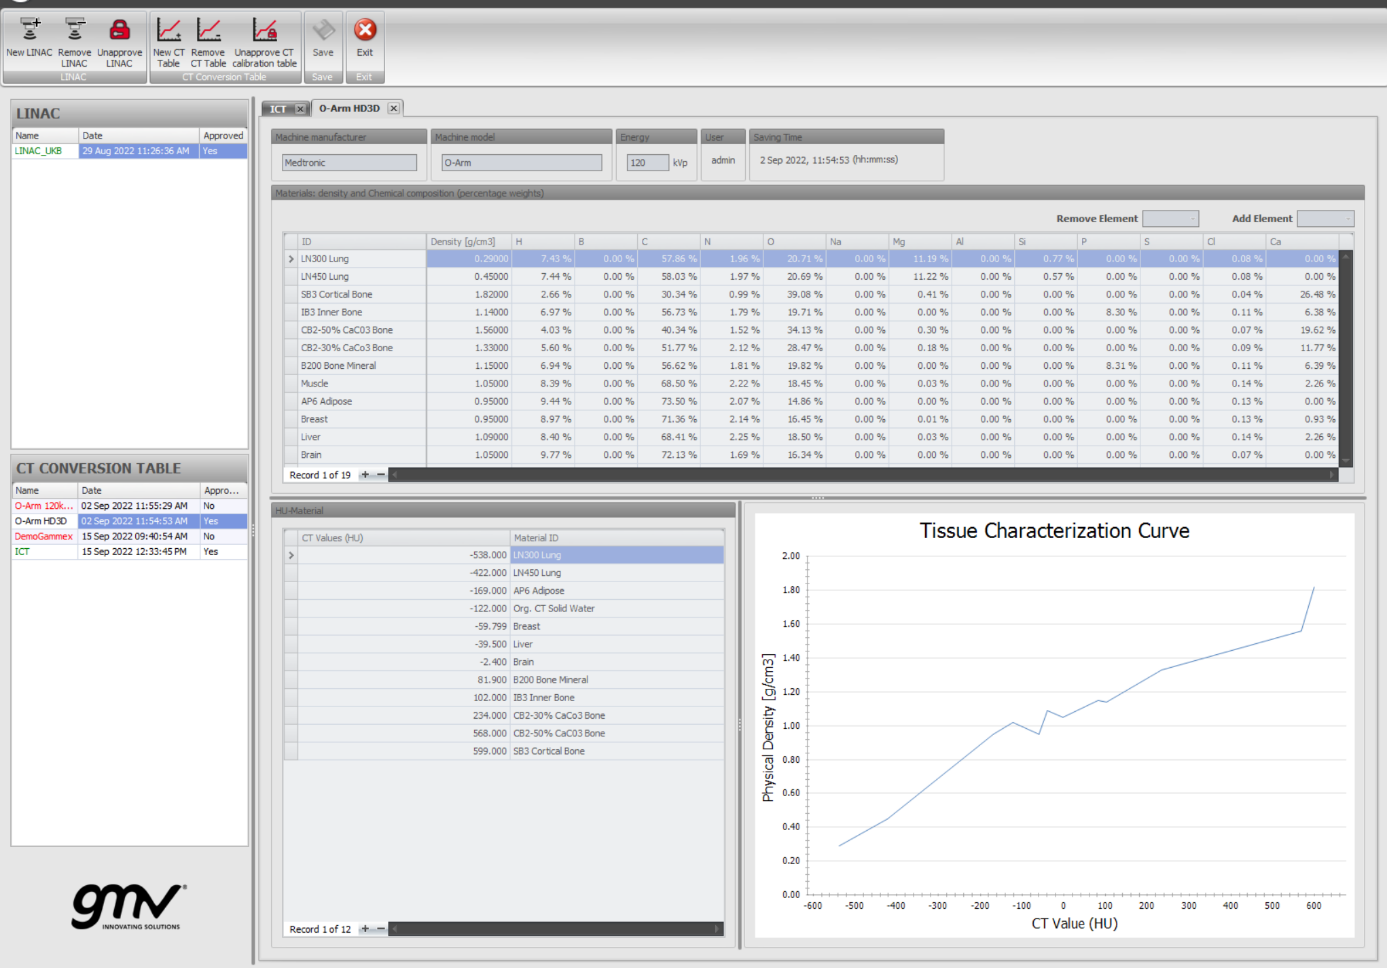Click the materials ID column header
Viewport: 1387px width, 968px height.
tap(362, 241)
